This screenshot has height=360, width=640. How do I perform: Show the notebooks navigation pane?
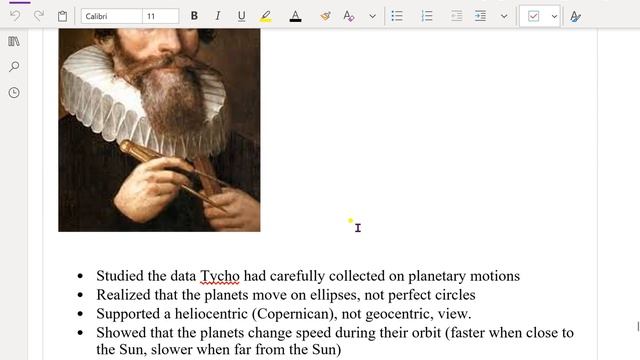point(14,41)
